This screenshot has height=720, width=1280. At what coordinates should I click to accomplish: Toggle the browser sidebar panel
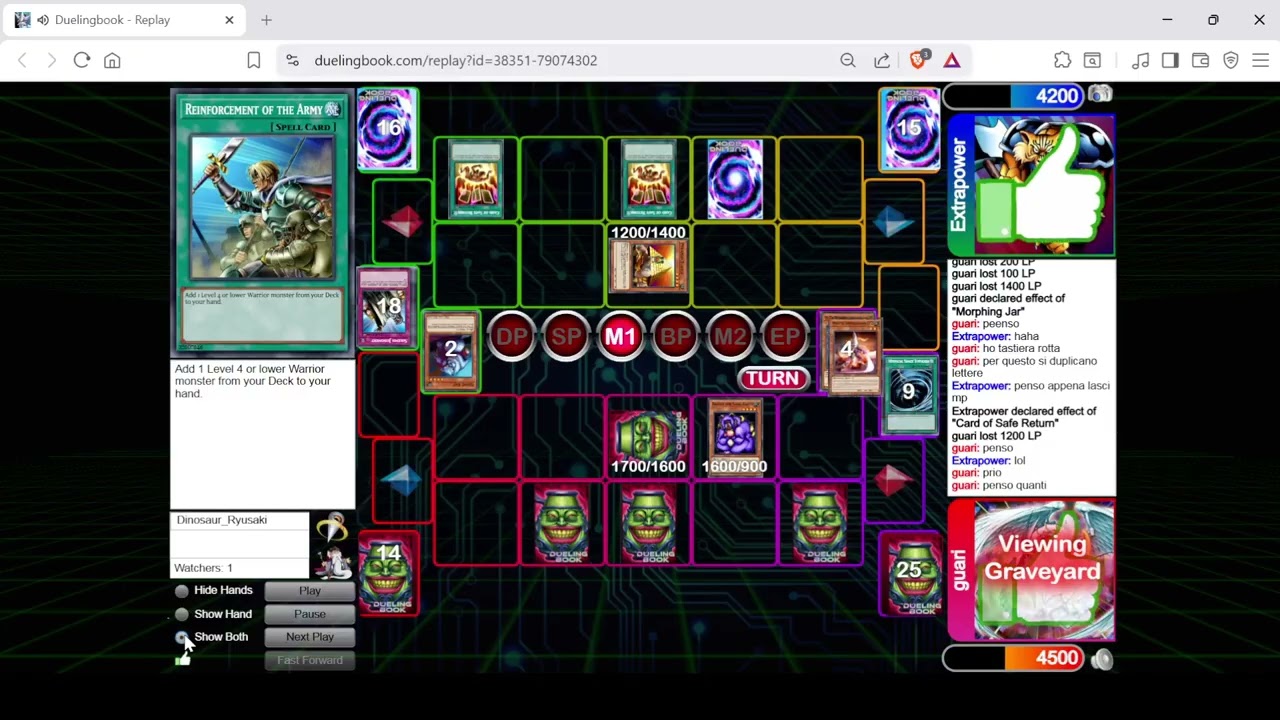click(x=1170, y=60)
